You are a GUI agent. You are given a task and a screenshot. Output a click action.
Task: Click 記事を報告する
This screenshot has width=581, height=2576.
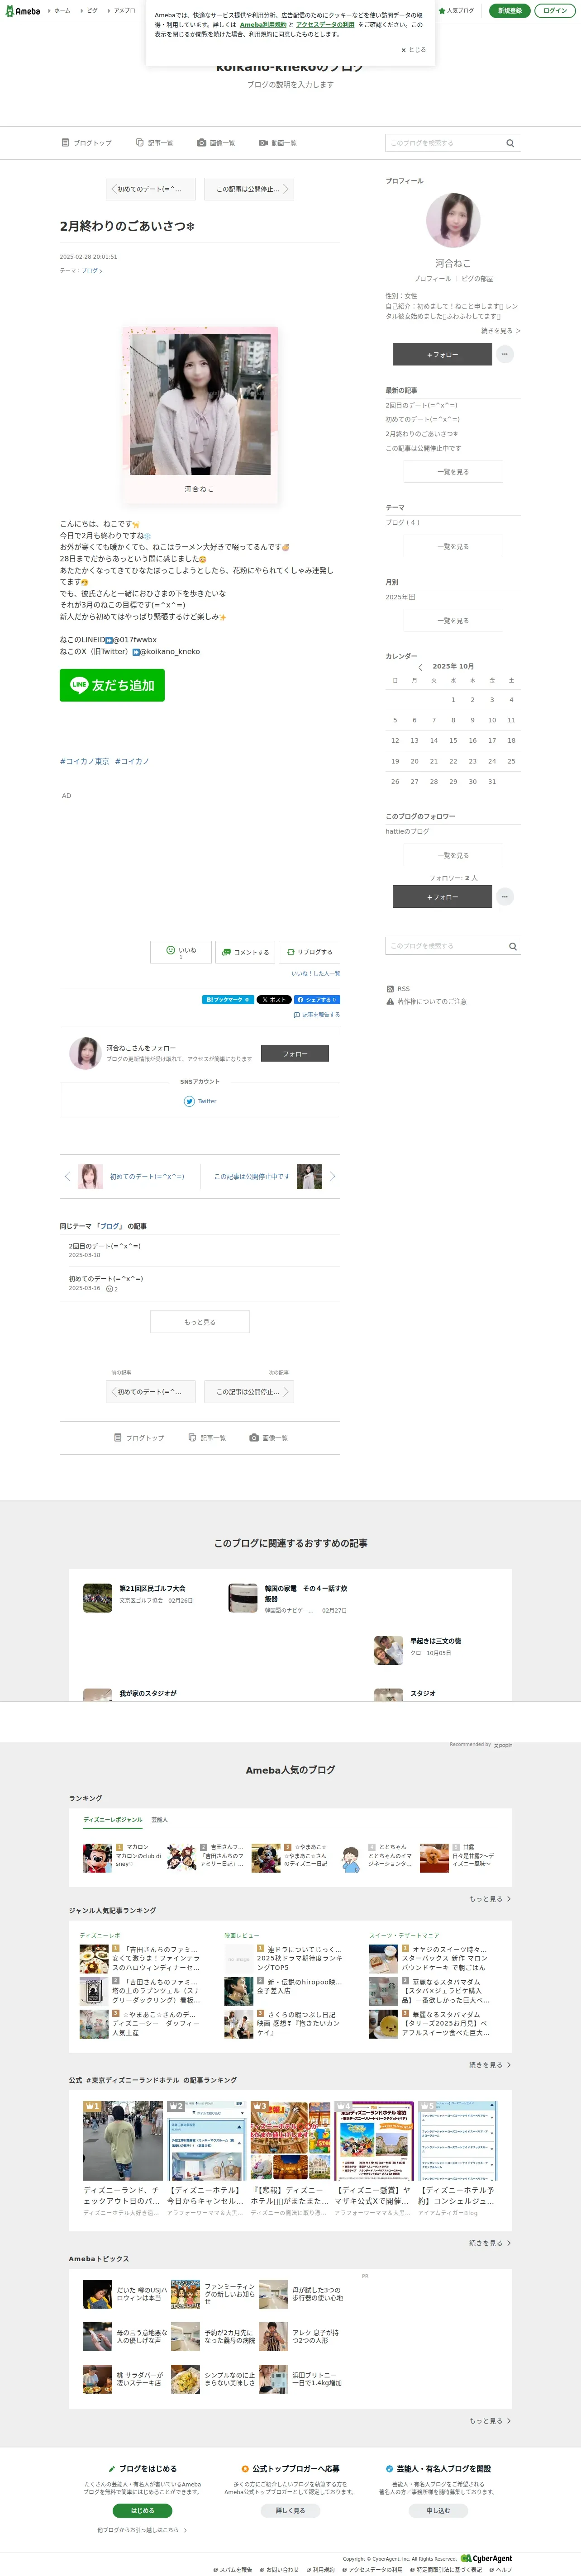[x=317, y=1015]
